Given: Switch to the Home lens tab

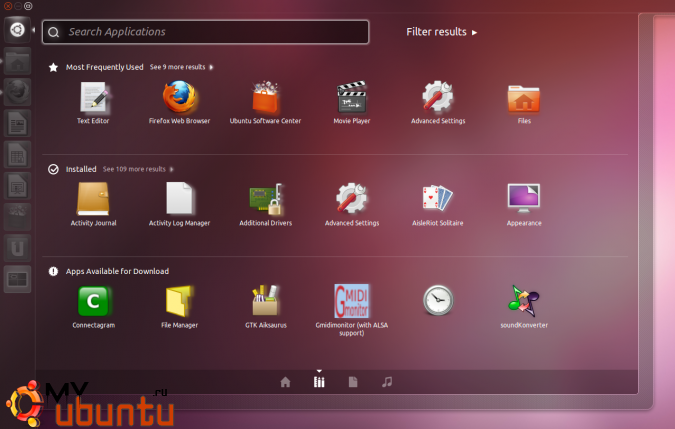Looking at the screenshot, I should pyautogui.click(x=285, y=382).
